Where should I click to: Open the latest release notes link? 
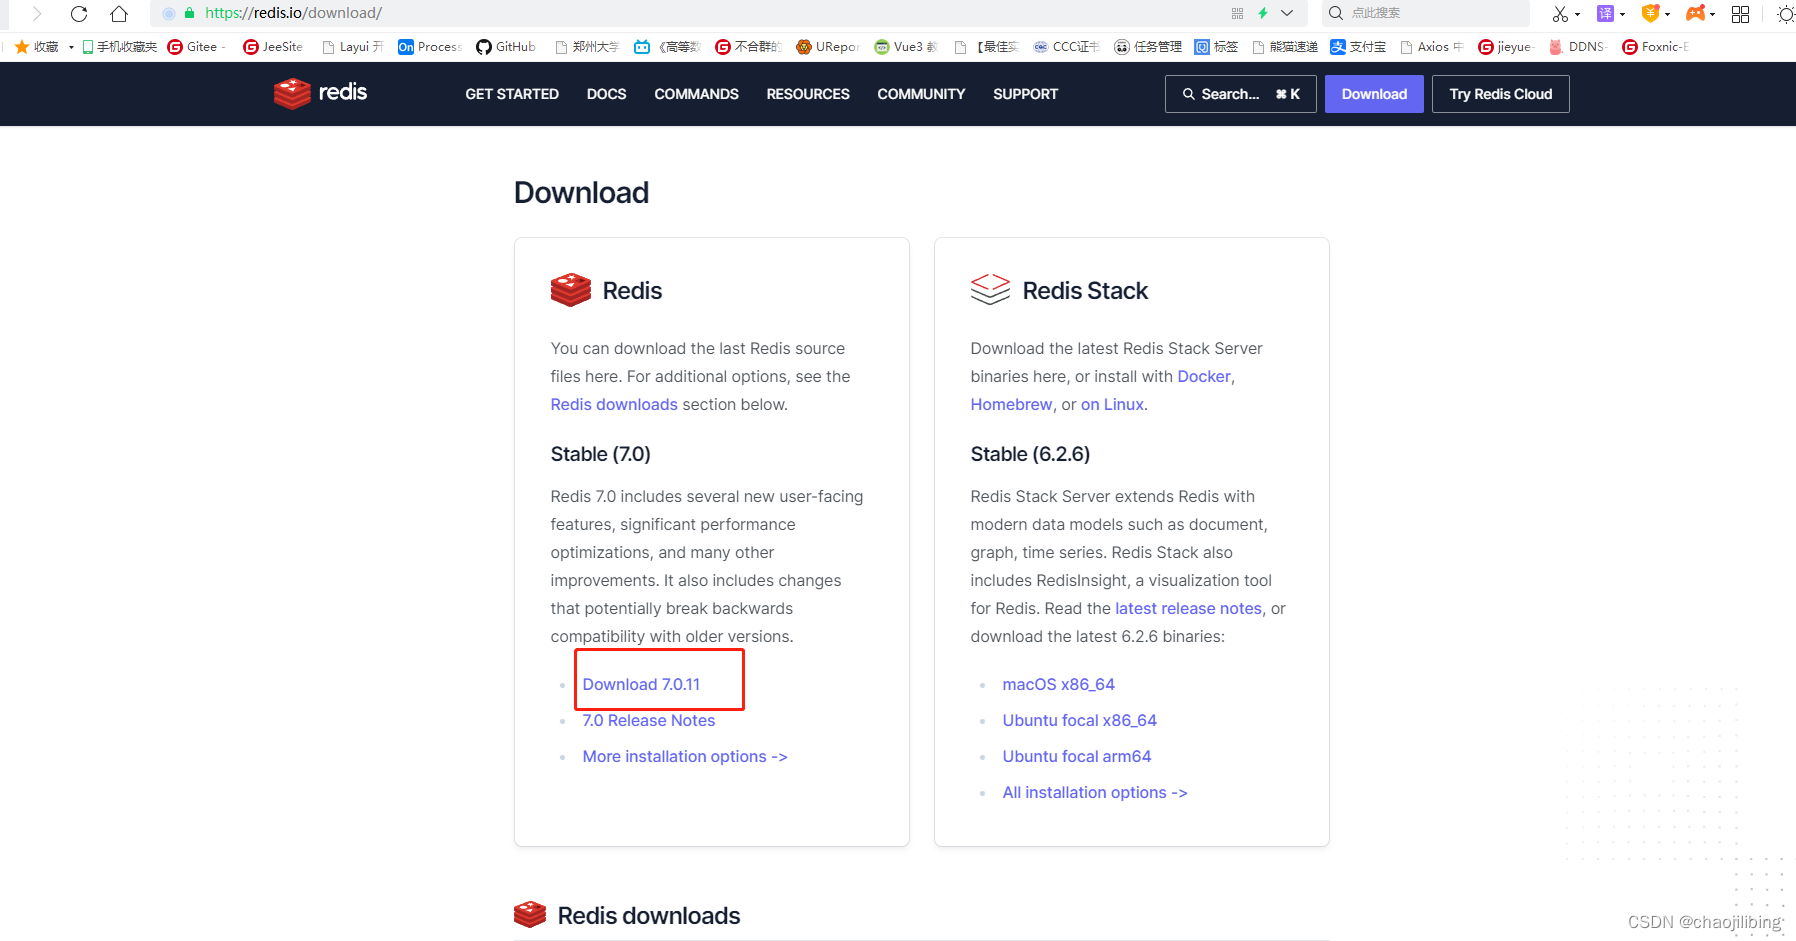click(1188, 608)
